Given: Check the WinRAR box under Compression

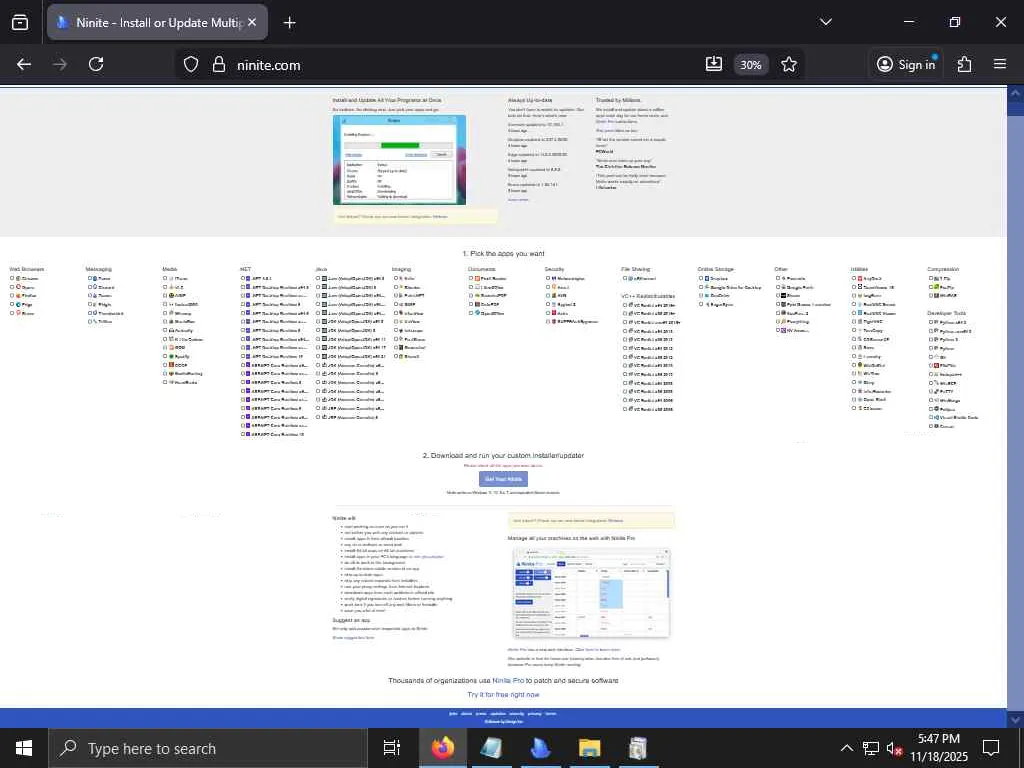Looking at the screenshot, I should coord(931,295).
